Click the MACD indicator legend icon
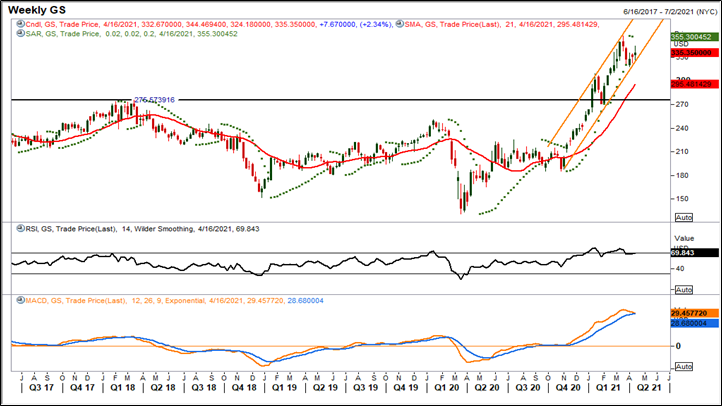Viewport: 722px width, 406px height. (20, 300)
